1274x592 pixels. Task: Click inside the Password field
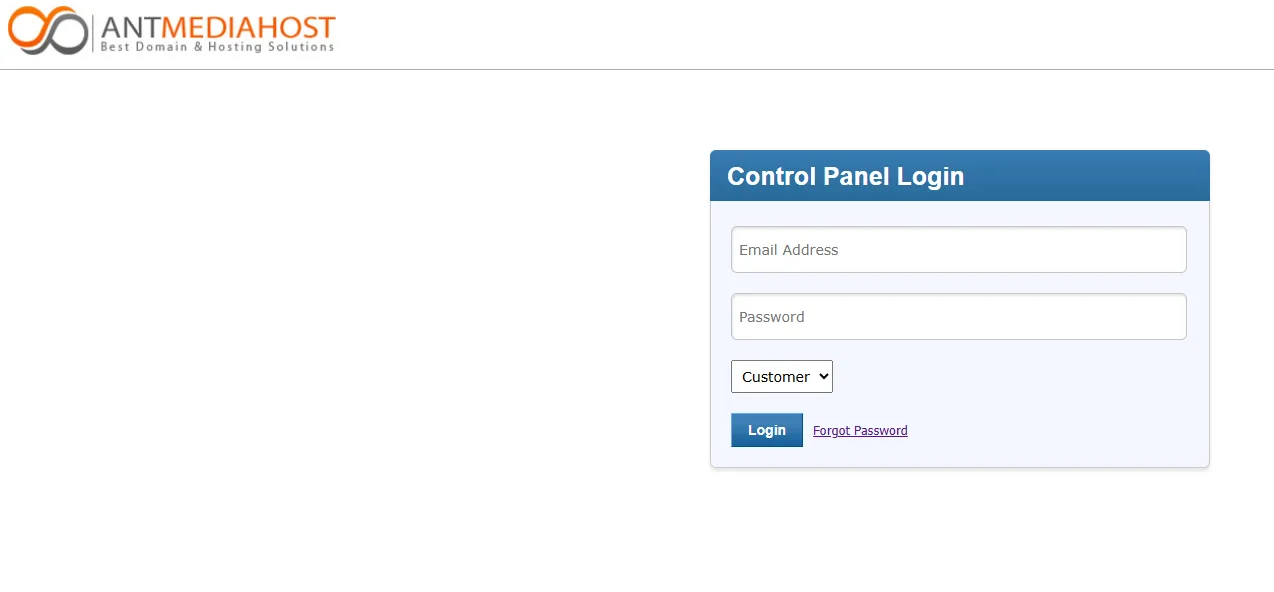click(x=958, y=317)
